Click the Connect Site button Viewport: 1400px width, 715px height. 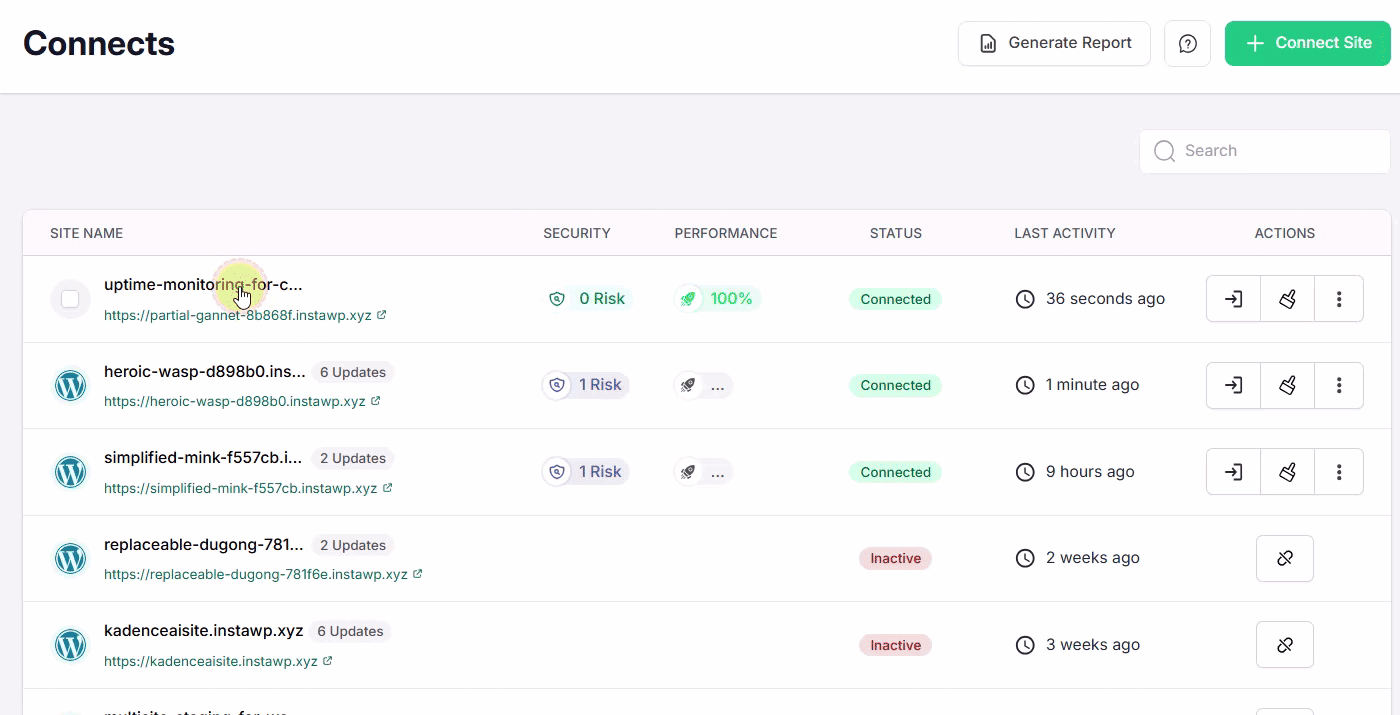coord(1308,44)
